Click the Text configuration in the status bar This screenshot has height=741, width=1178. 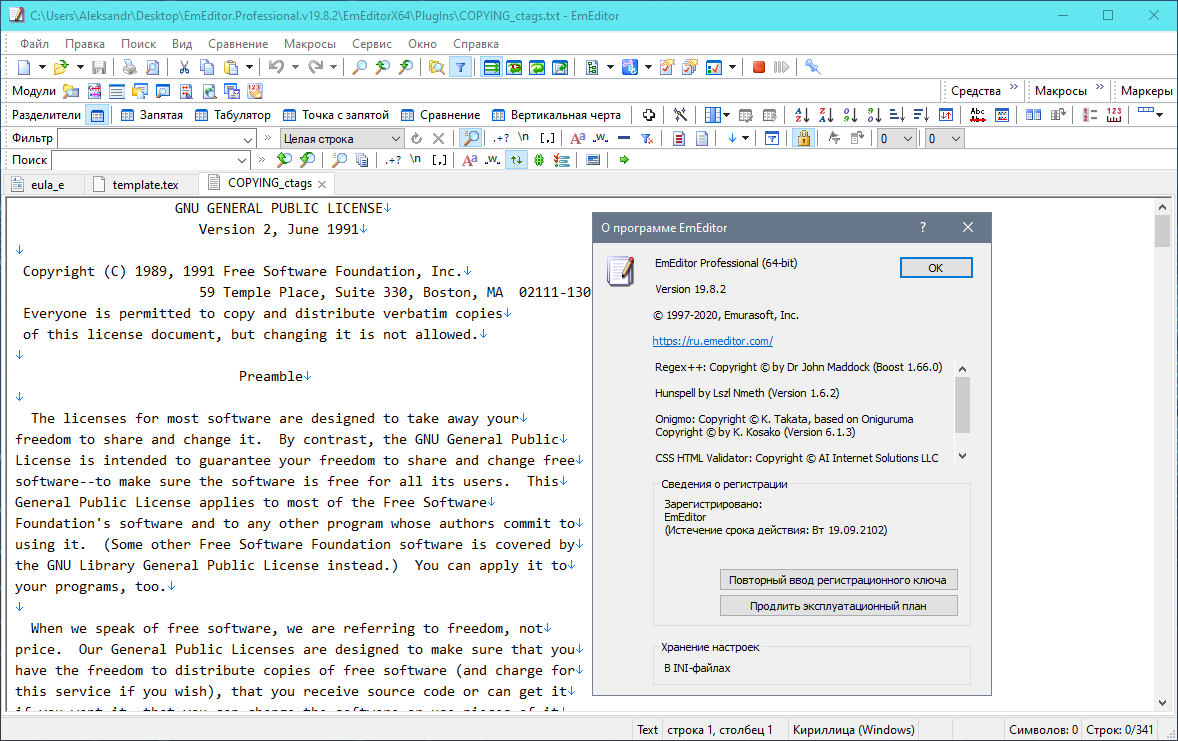648,730
